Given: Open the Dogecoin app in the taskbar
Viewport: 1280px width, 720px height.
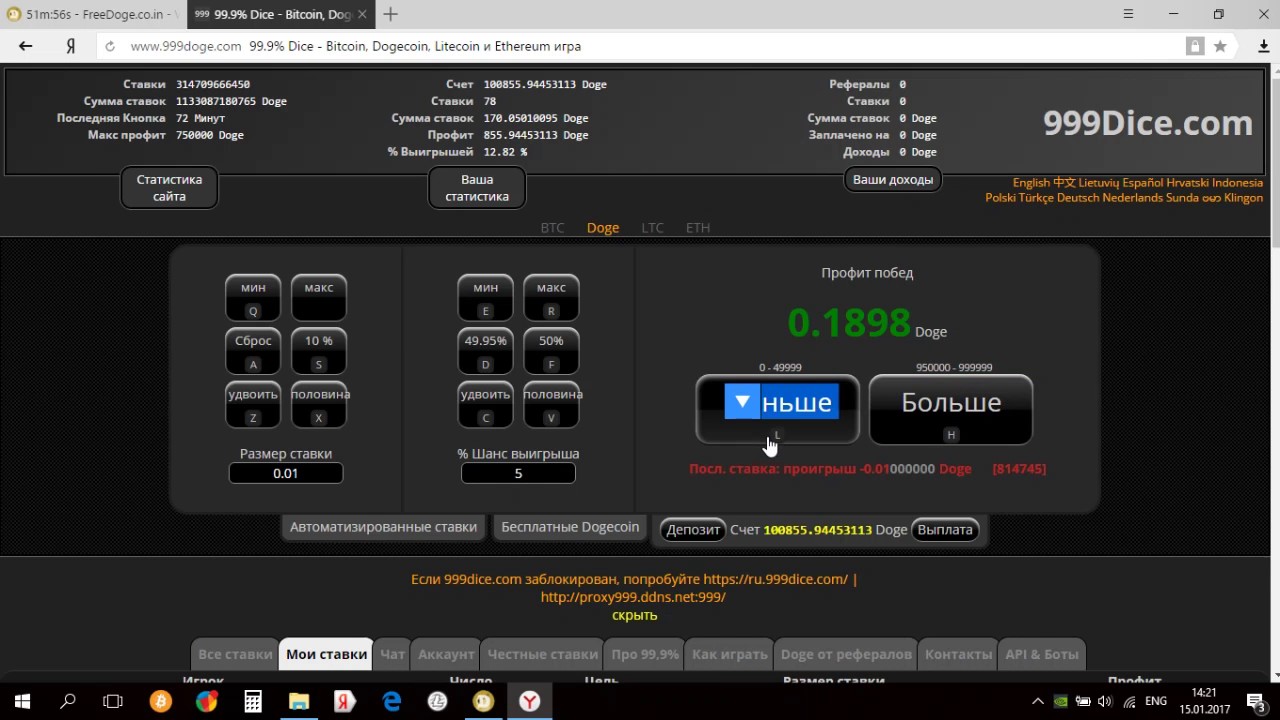Looking at the screenshot, I should [x=483, y=702].
